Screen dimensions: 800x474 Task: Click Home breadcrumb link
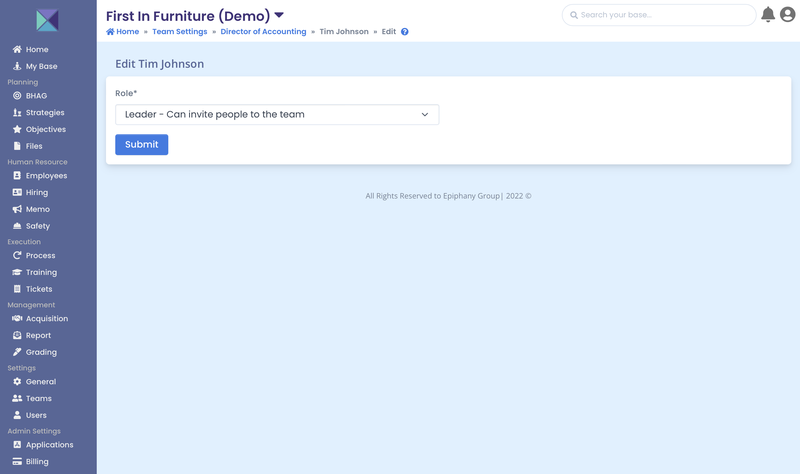pyautogui.click(x=122, y=32)
